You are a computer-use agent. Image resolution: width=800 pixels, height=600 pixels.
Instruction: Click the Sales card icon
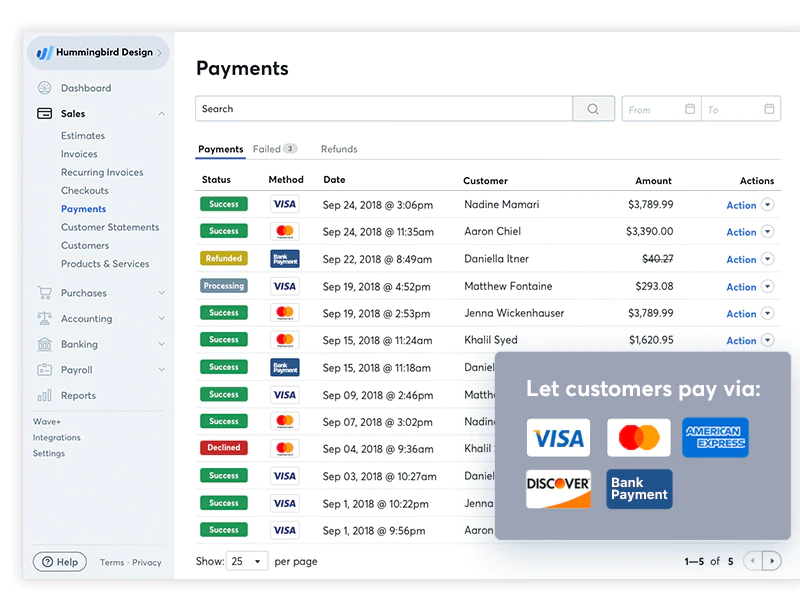pyautogui.click(x=44, y=113)
